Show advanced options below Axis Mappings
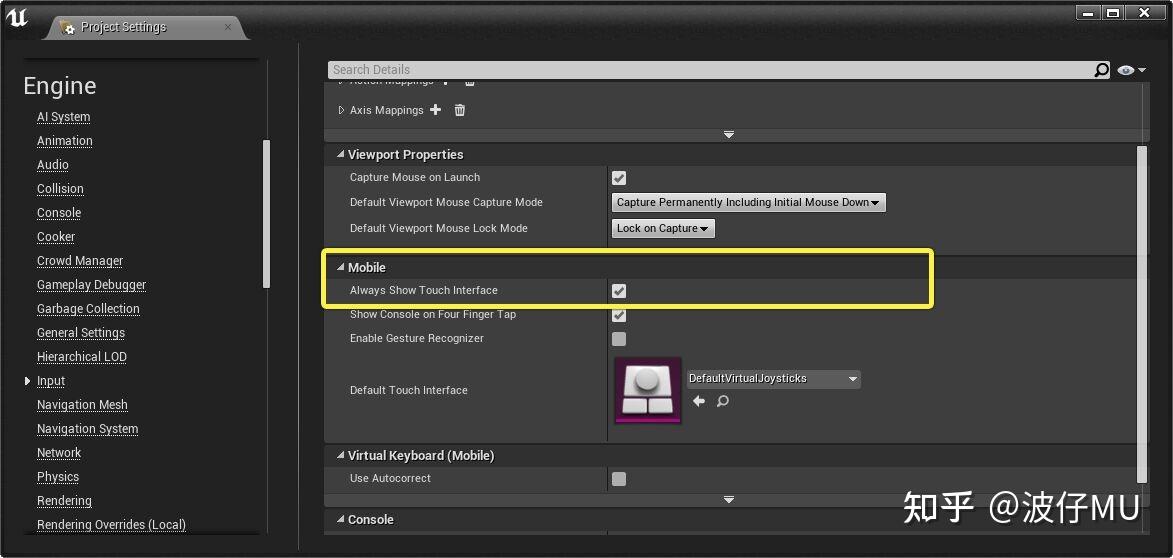The height and width of the screenshot is (558, 1173). (x=729, y=135)
